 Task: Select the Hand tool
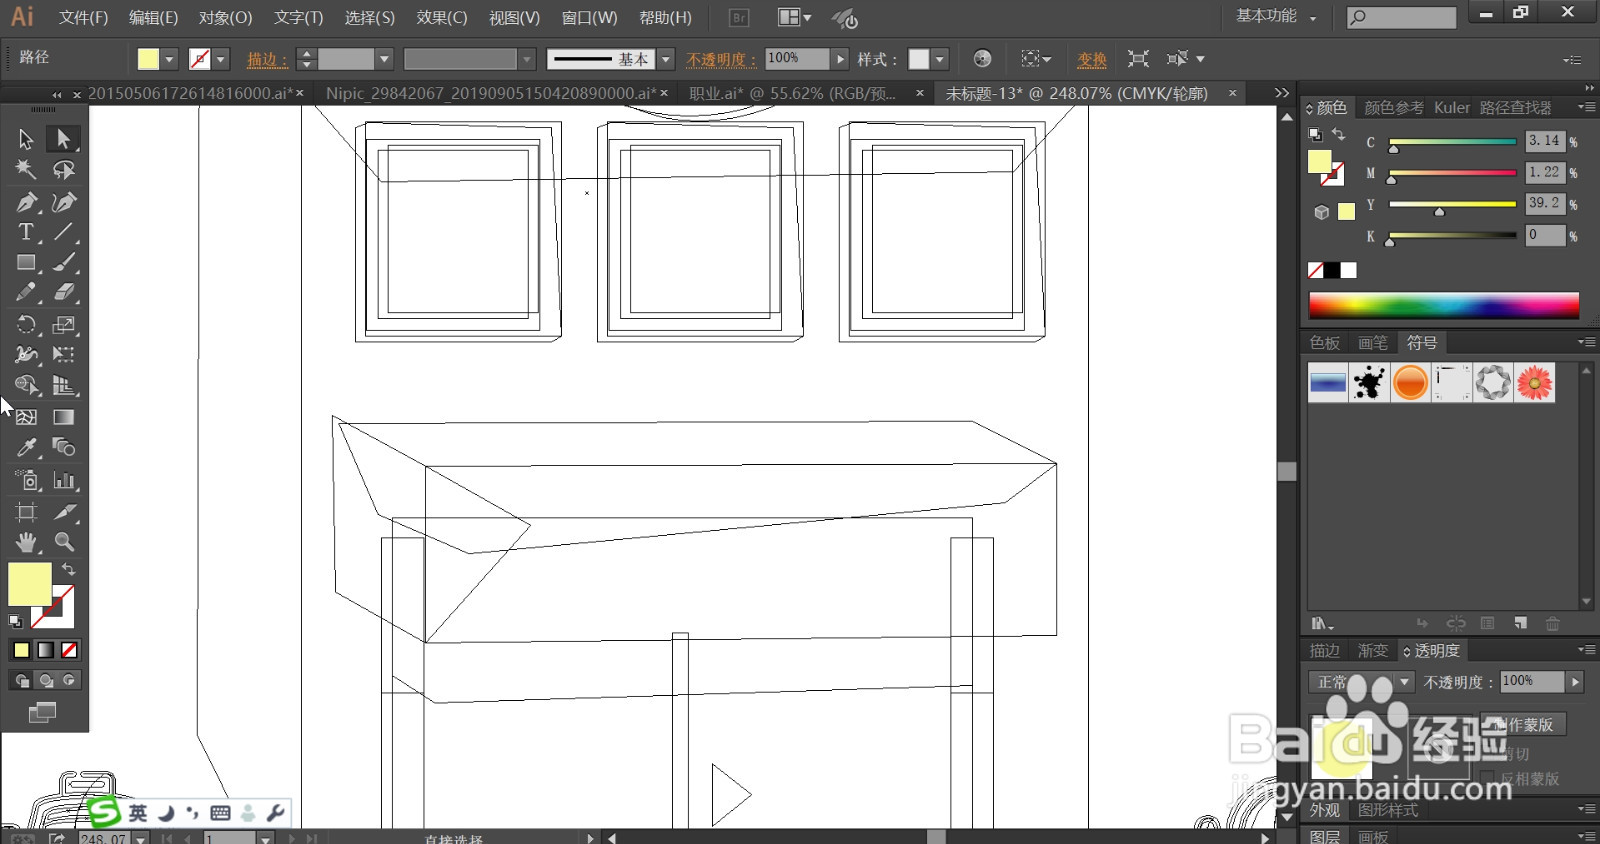tap(26, 542)
